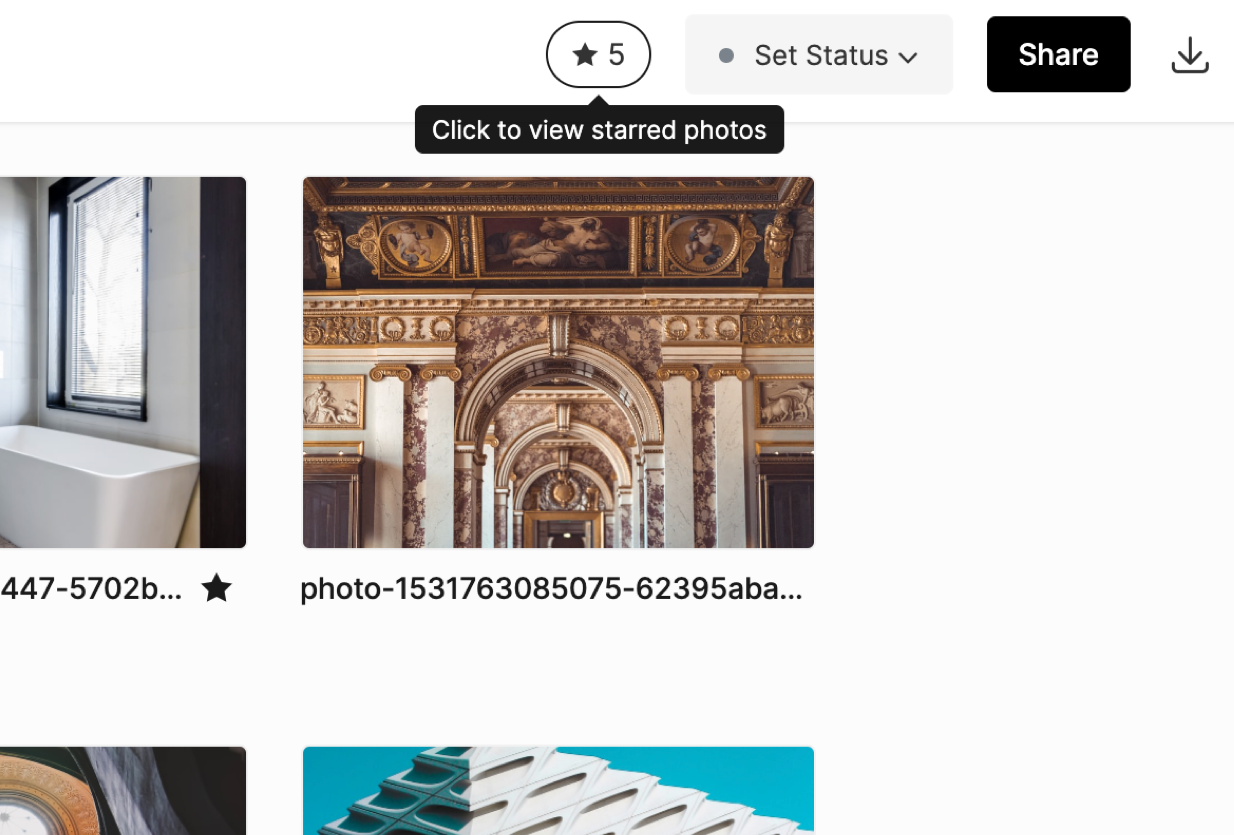Open the ornate marble hall photo
The image size is (1234, 835).
(x=558, y=362)
